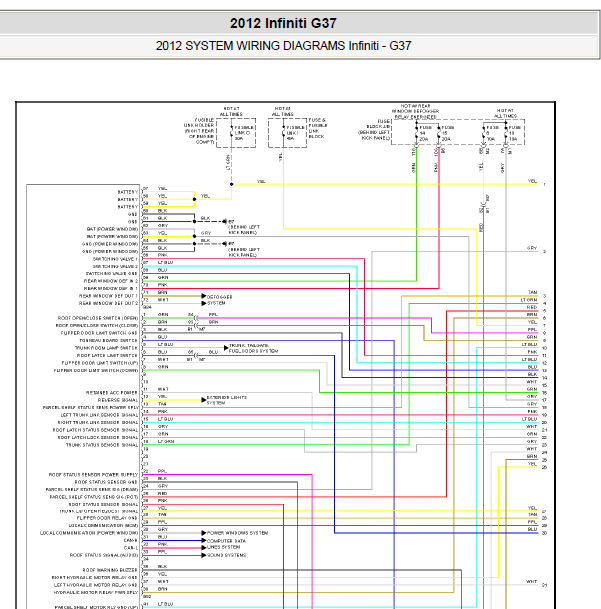
Task: Click the arrow beside the TRUNK, TAILGATE, FUEL DOORS SYSTEM label
Action: tap(226, 348)
